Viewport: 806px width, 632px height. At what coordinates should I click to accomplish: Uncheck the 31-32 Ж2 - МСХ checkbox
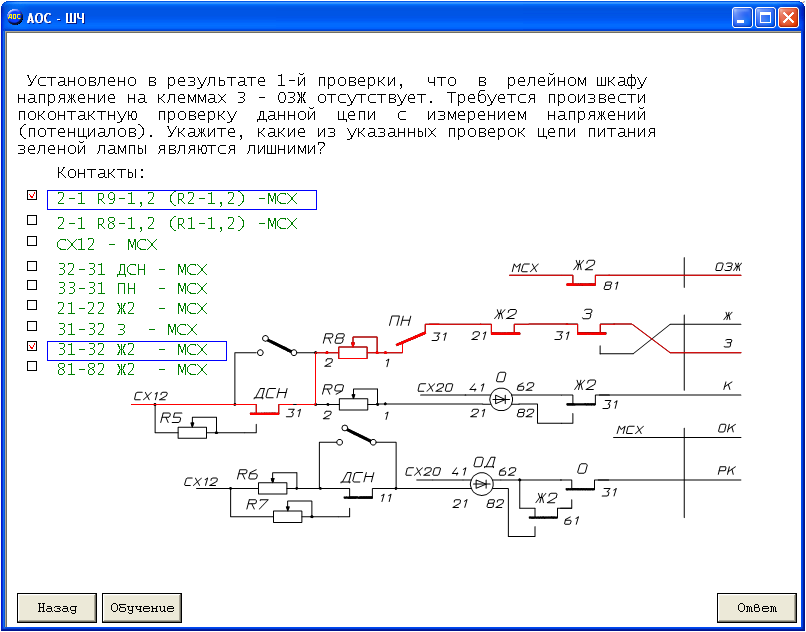[x=32, y=346]
